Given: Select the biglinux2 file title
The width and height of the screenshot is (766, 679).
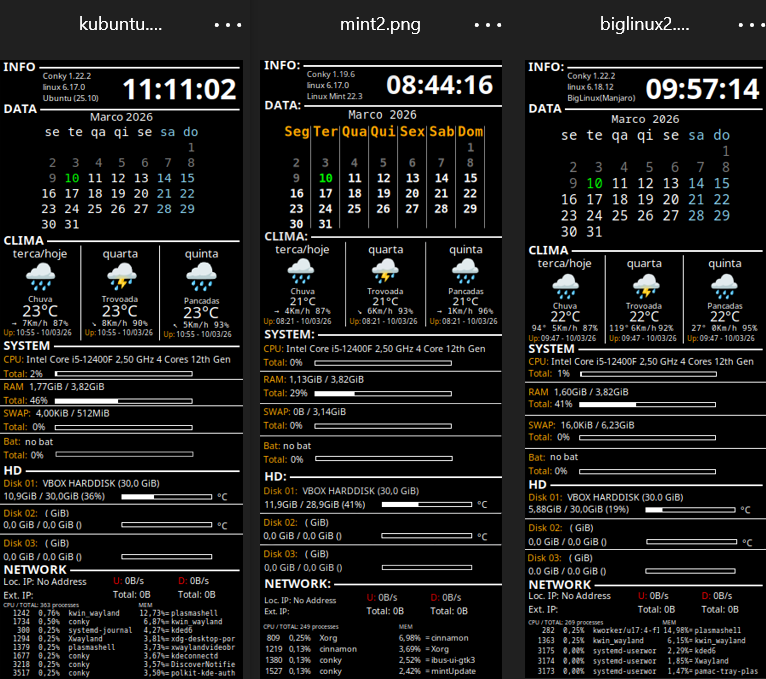Looking at the screenshot, I should [x=644, y=25].
